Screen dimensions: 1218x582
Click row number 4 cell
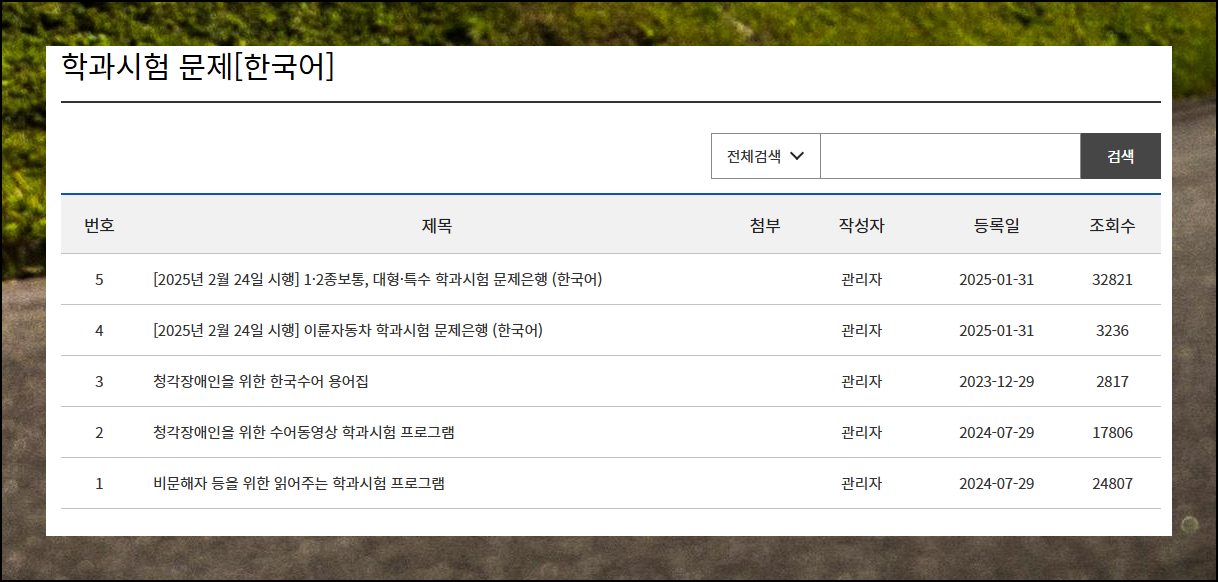click(x=99, y=330)
